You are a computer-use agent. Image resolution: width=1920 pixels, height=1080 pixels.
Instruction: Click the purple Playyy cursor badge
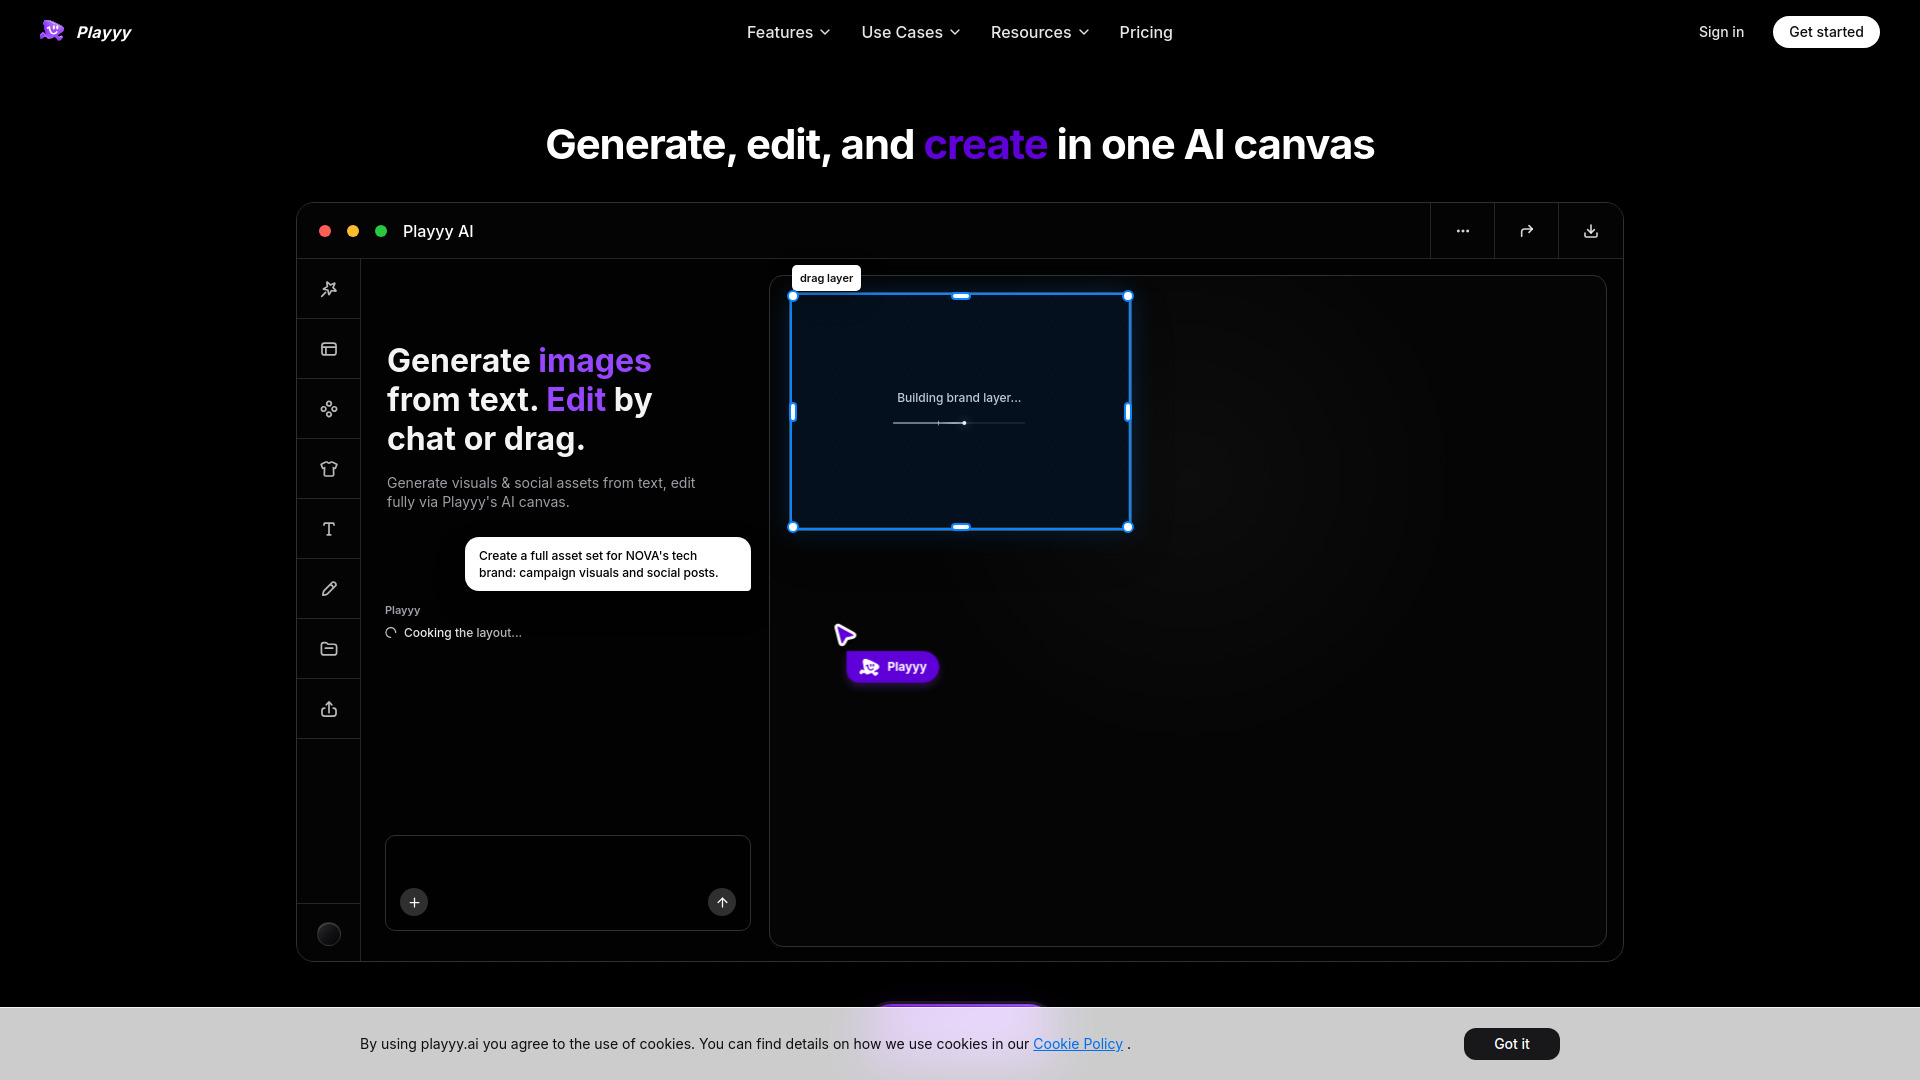(893, 667)
